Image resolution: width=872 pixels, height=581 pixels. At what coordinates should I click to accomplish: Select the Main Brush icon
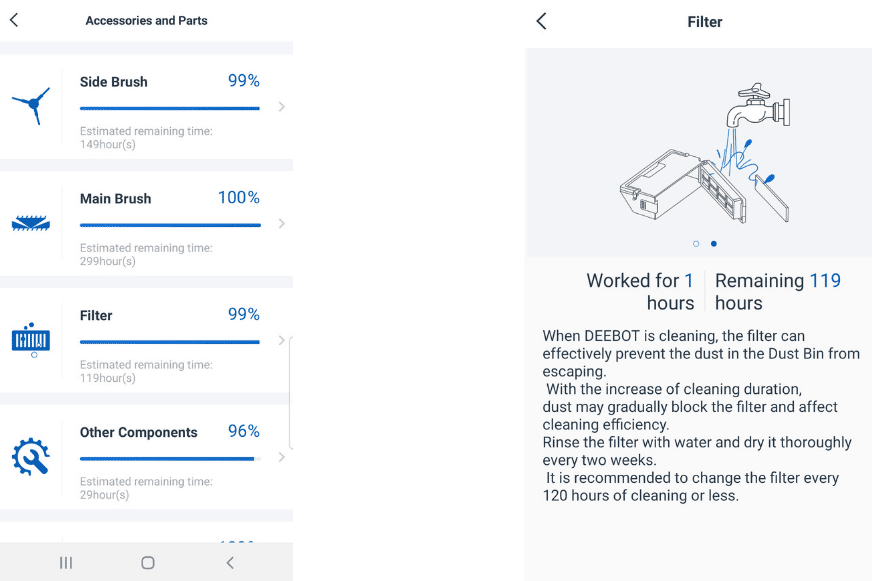[x=31, y=224]
